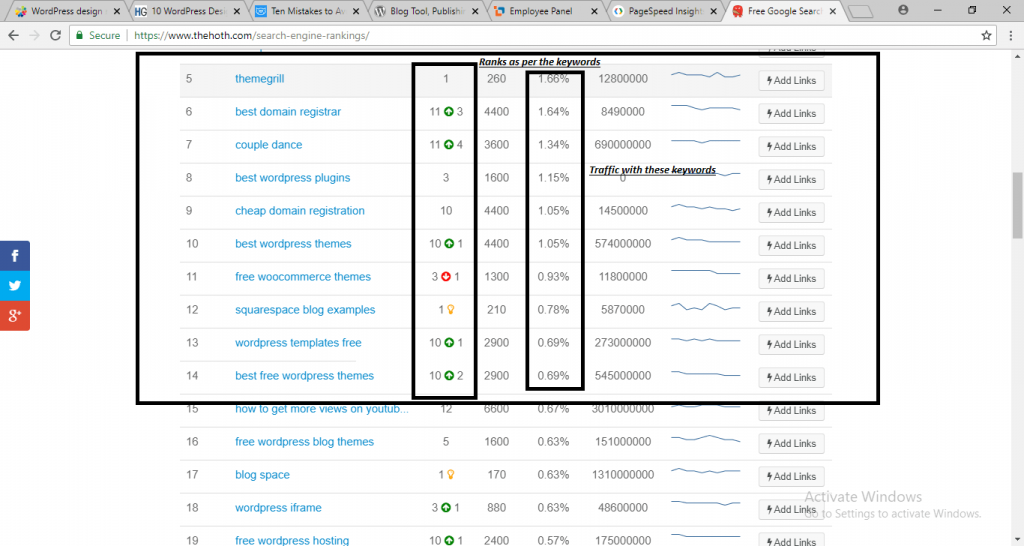This screenshot has height=546, width=1024.
Task: Open the best wordpress plugins keyword link
Action: (292, 178)
